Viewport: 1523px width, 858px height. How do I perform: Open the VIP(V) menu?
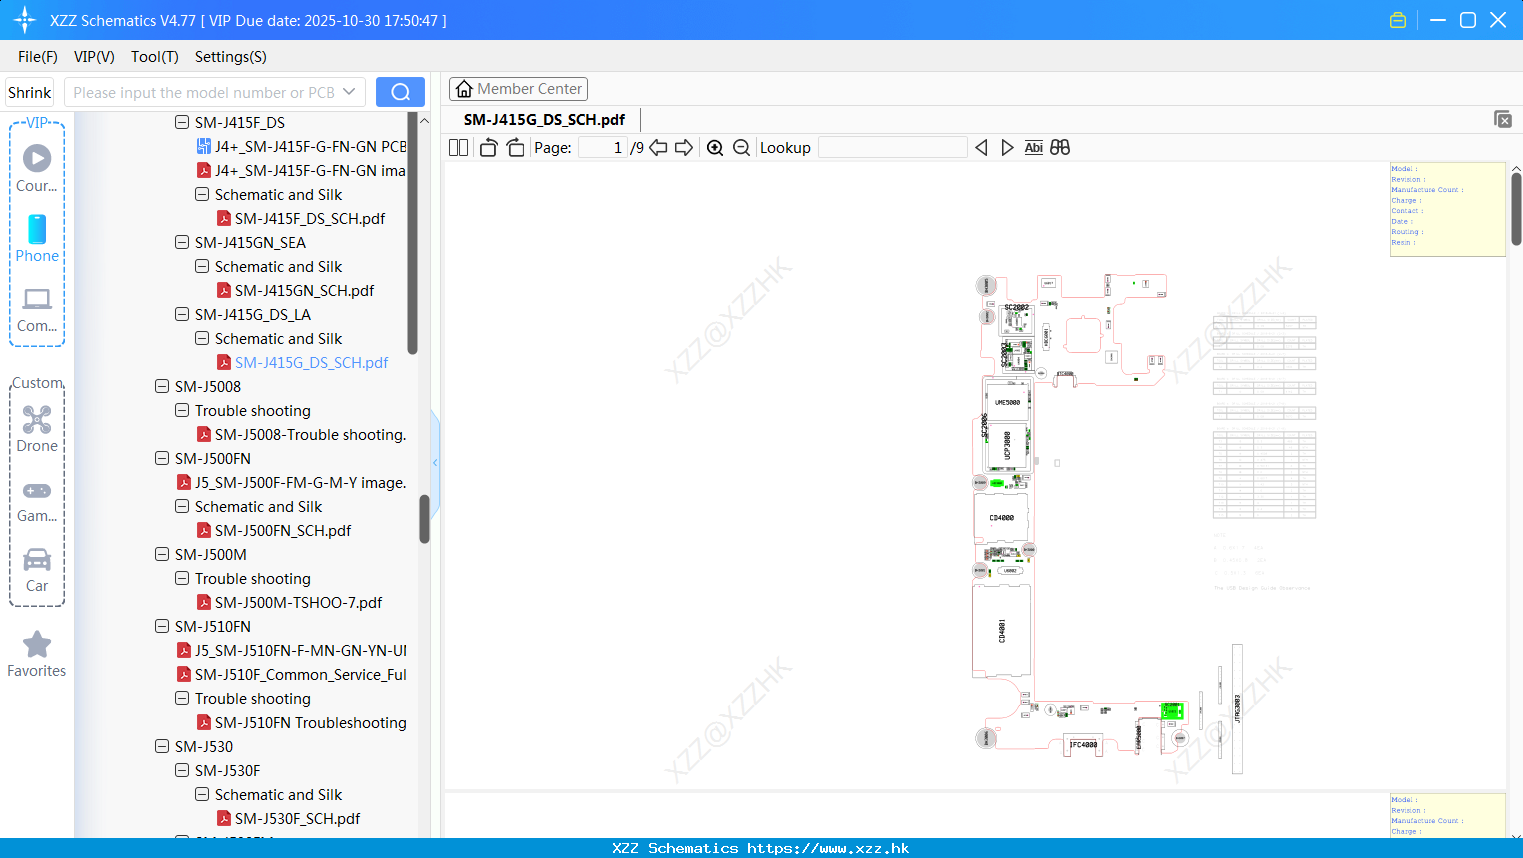(94, 57)
